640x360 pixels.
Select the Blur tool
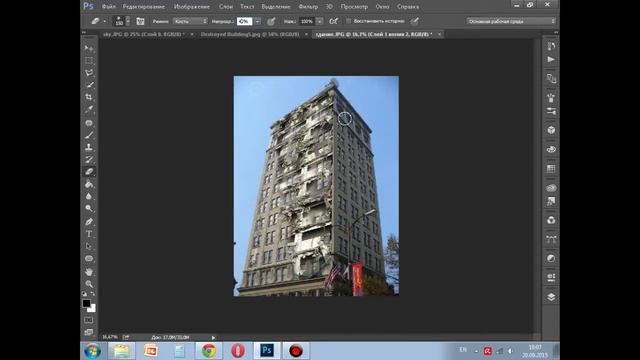click(89, 196)
